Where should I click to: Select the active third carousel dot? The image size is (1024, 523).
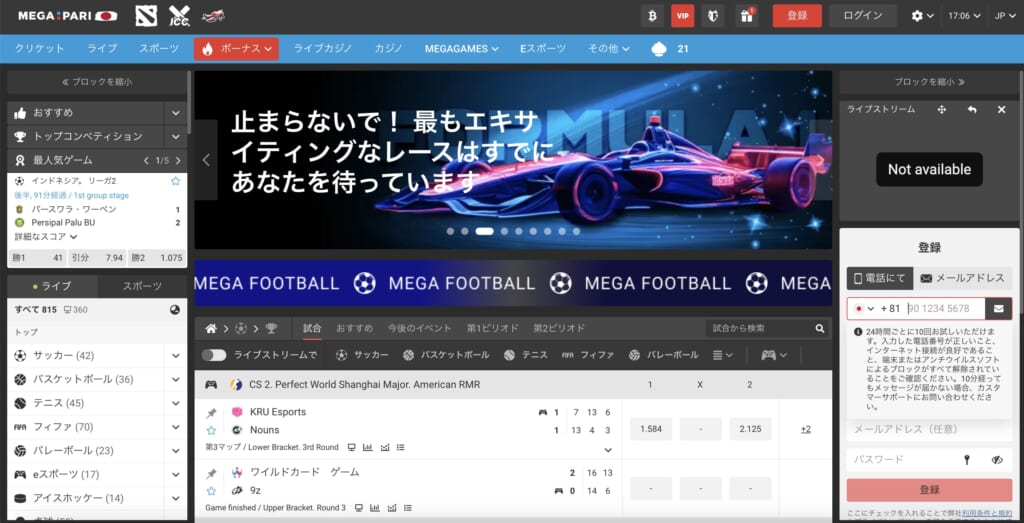(484, 231)
